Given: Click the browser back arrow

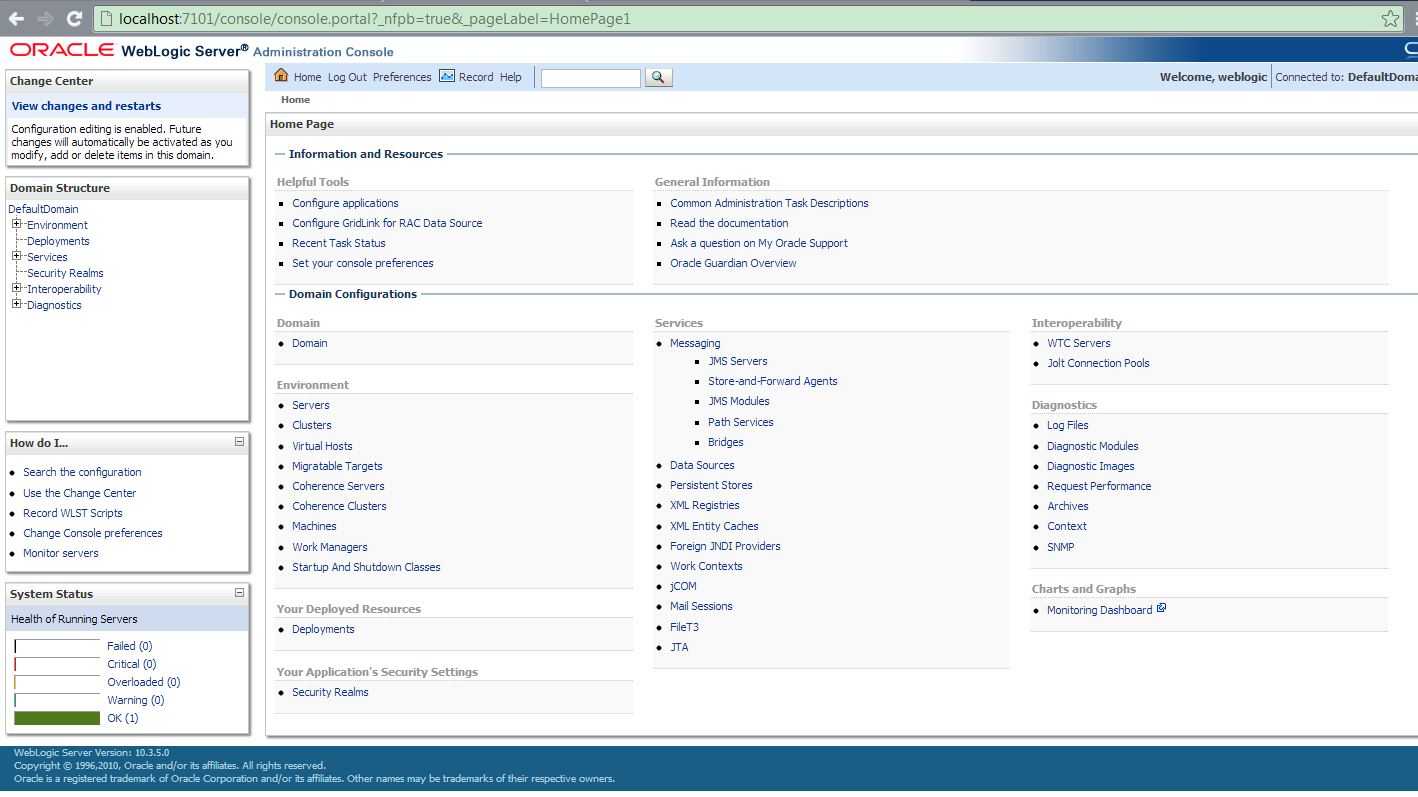Looking at the screenshot, I should (17, 18).
